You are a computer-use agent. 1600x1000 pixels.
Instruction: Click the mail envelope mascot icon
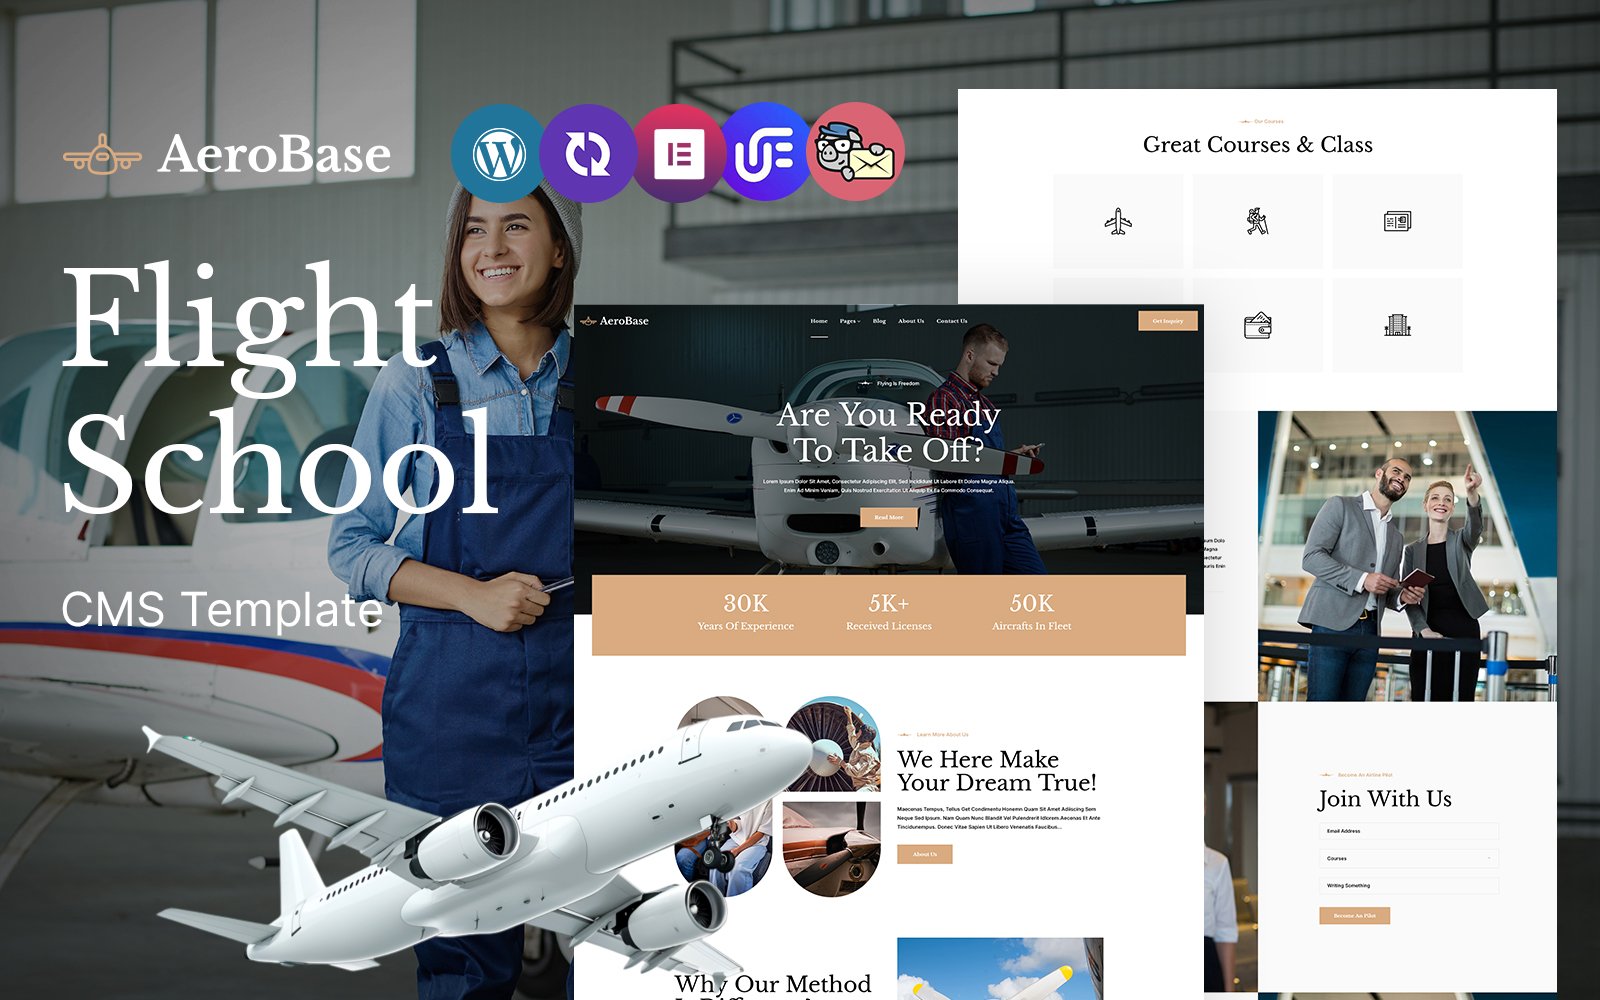click(856, 154)
